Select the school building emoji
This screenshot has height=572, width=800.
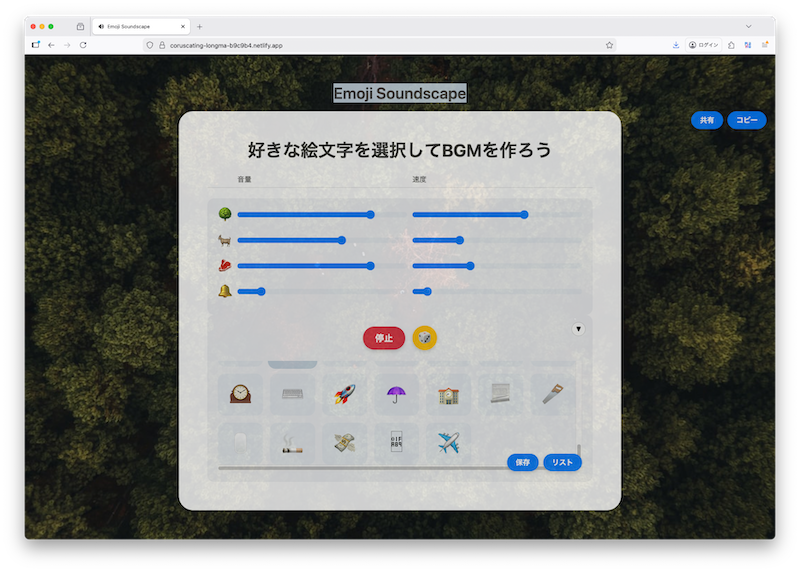coord(448,395)
